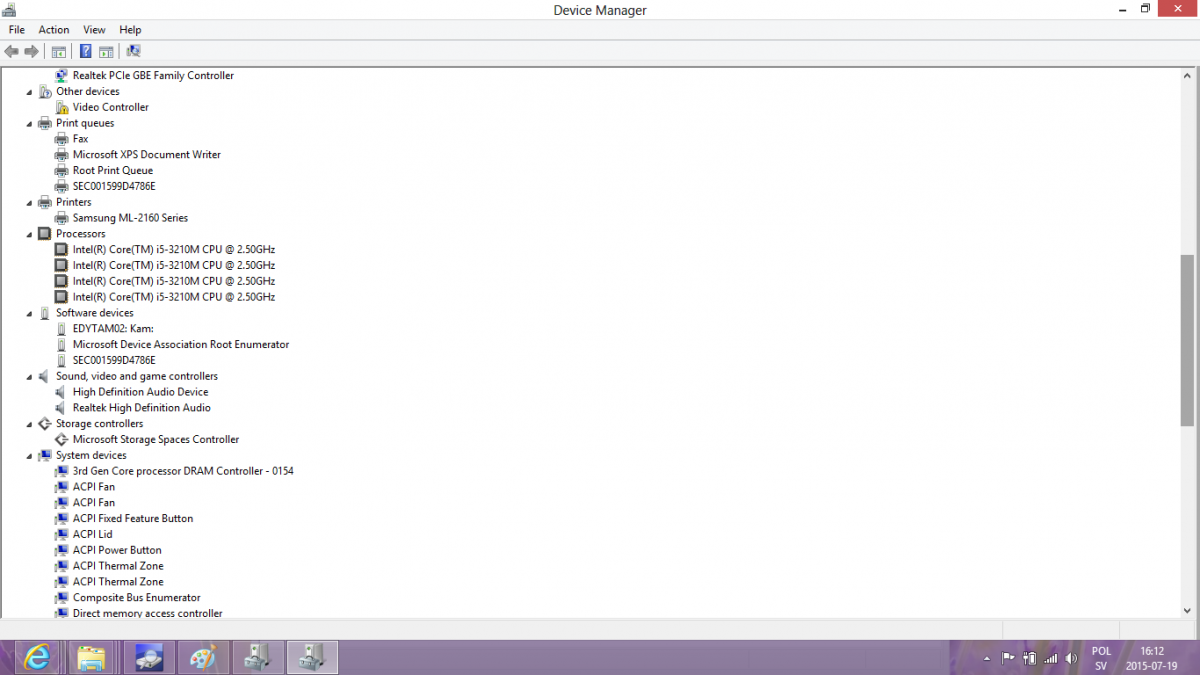
Task: Collapse the Printers category
Action: 30,203
